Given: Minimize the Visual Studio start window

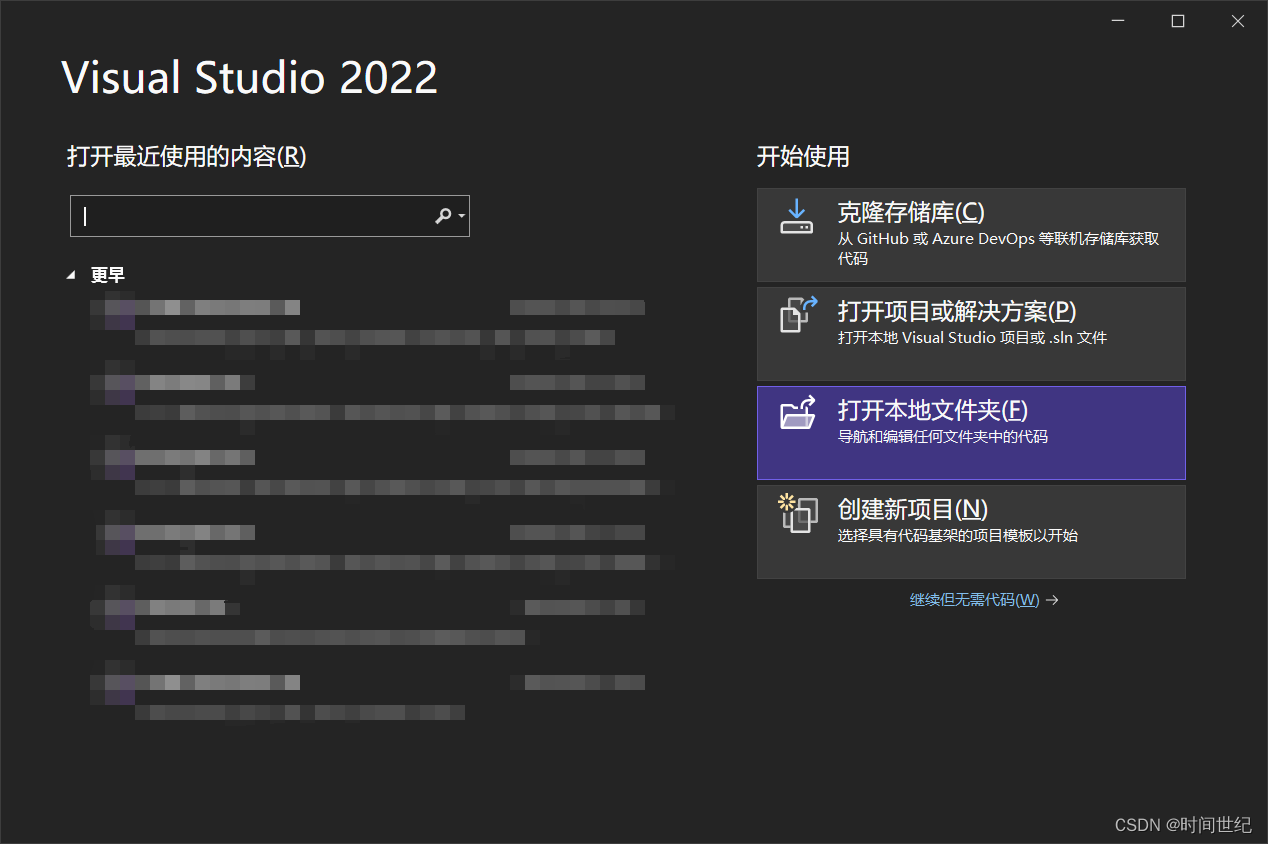Looking at the screenshot, I should point(1117,20).
